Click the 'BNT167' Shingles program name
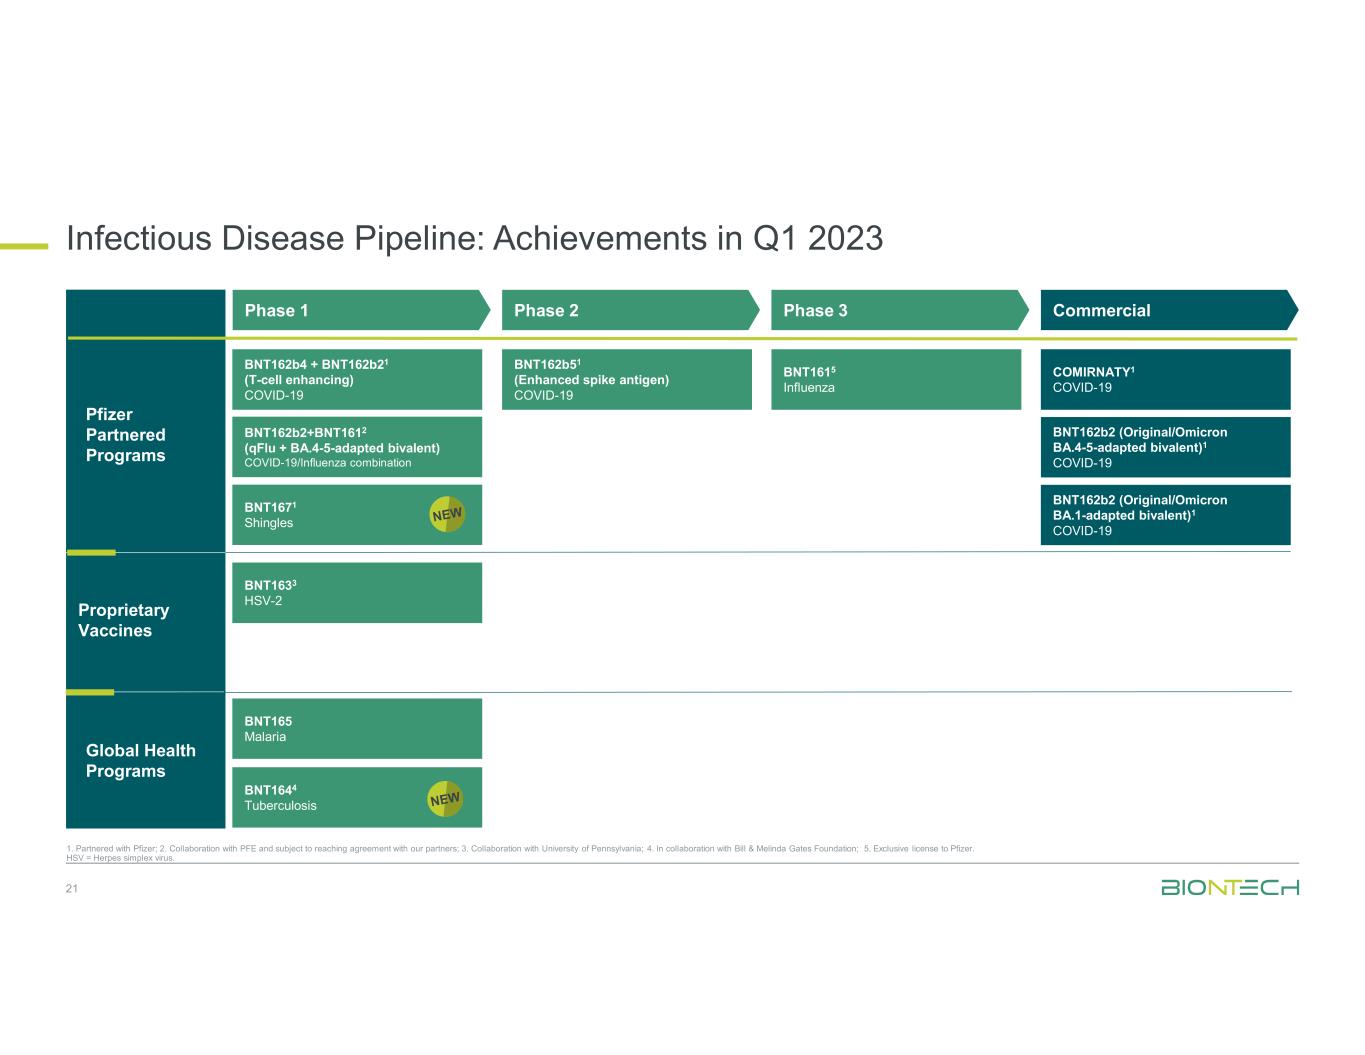The height and width of the screenshot is (1055, 1365). tap(270, 507)
